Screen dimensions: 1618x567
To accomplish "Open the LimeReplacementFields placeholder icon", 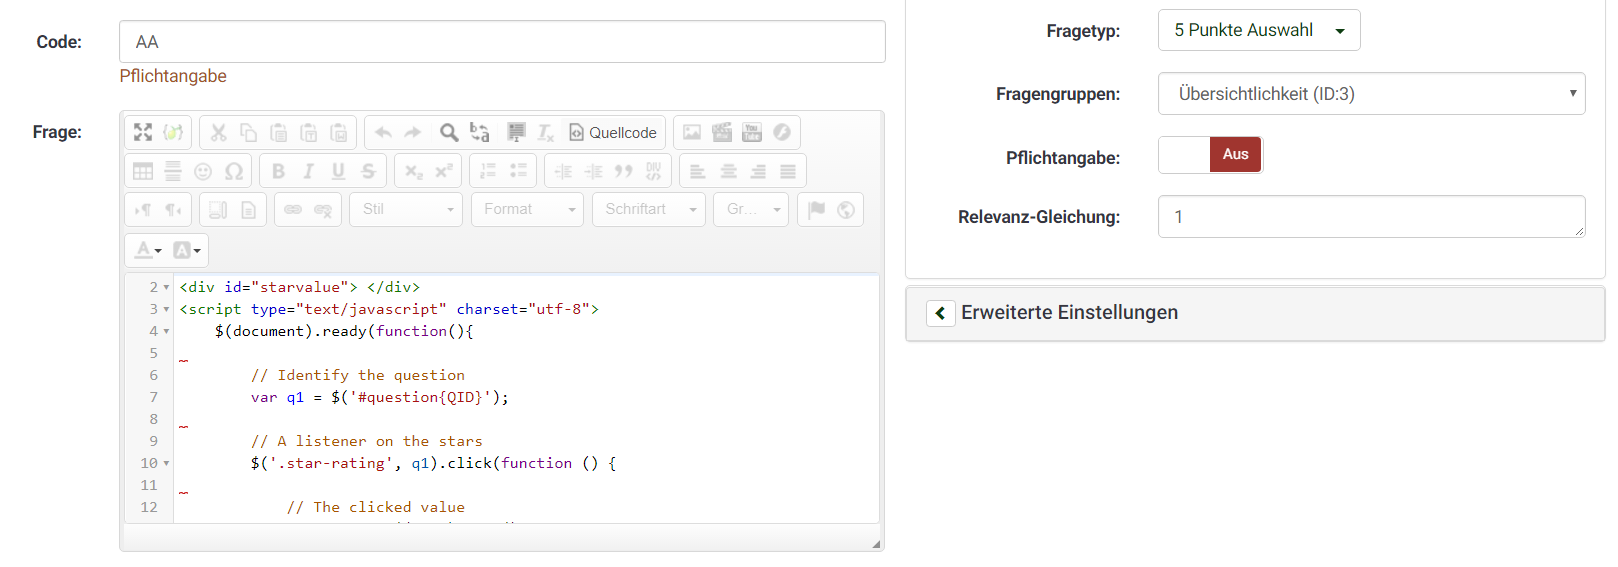I will (173, 132).
